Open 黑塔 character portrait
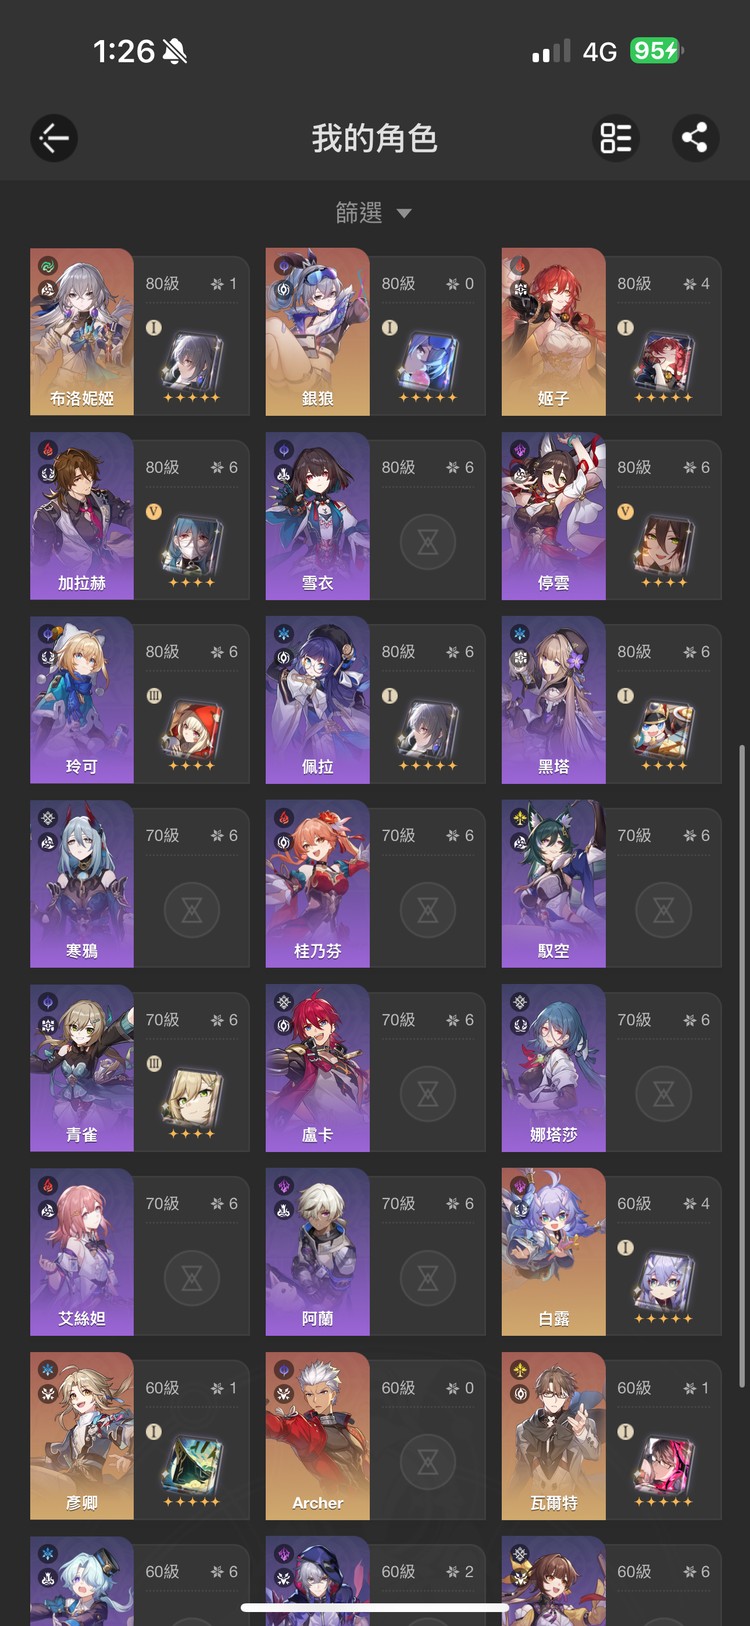The image size is (750, 1626). tap(553, 700)
